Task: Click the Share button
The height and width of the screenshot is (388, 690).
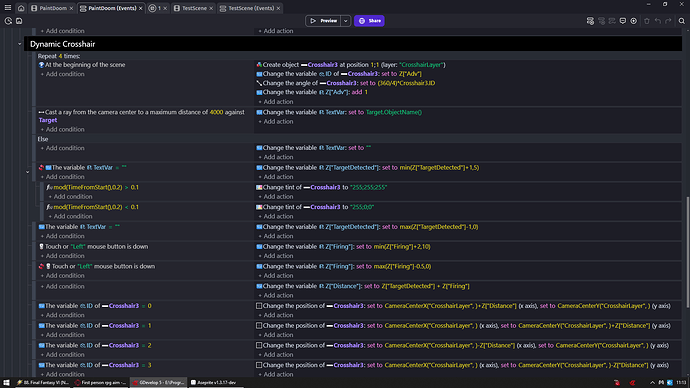Action: click(x=369, y=21)
